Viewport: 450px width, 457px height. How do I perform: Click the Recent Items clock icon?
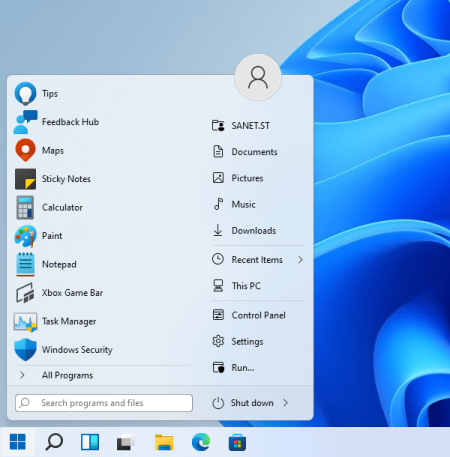[x=218, y=259]
